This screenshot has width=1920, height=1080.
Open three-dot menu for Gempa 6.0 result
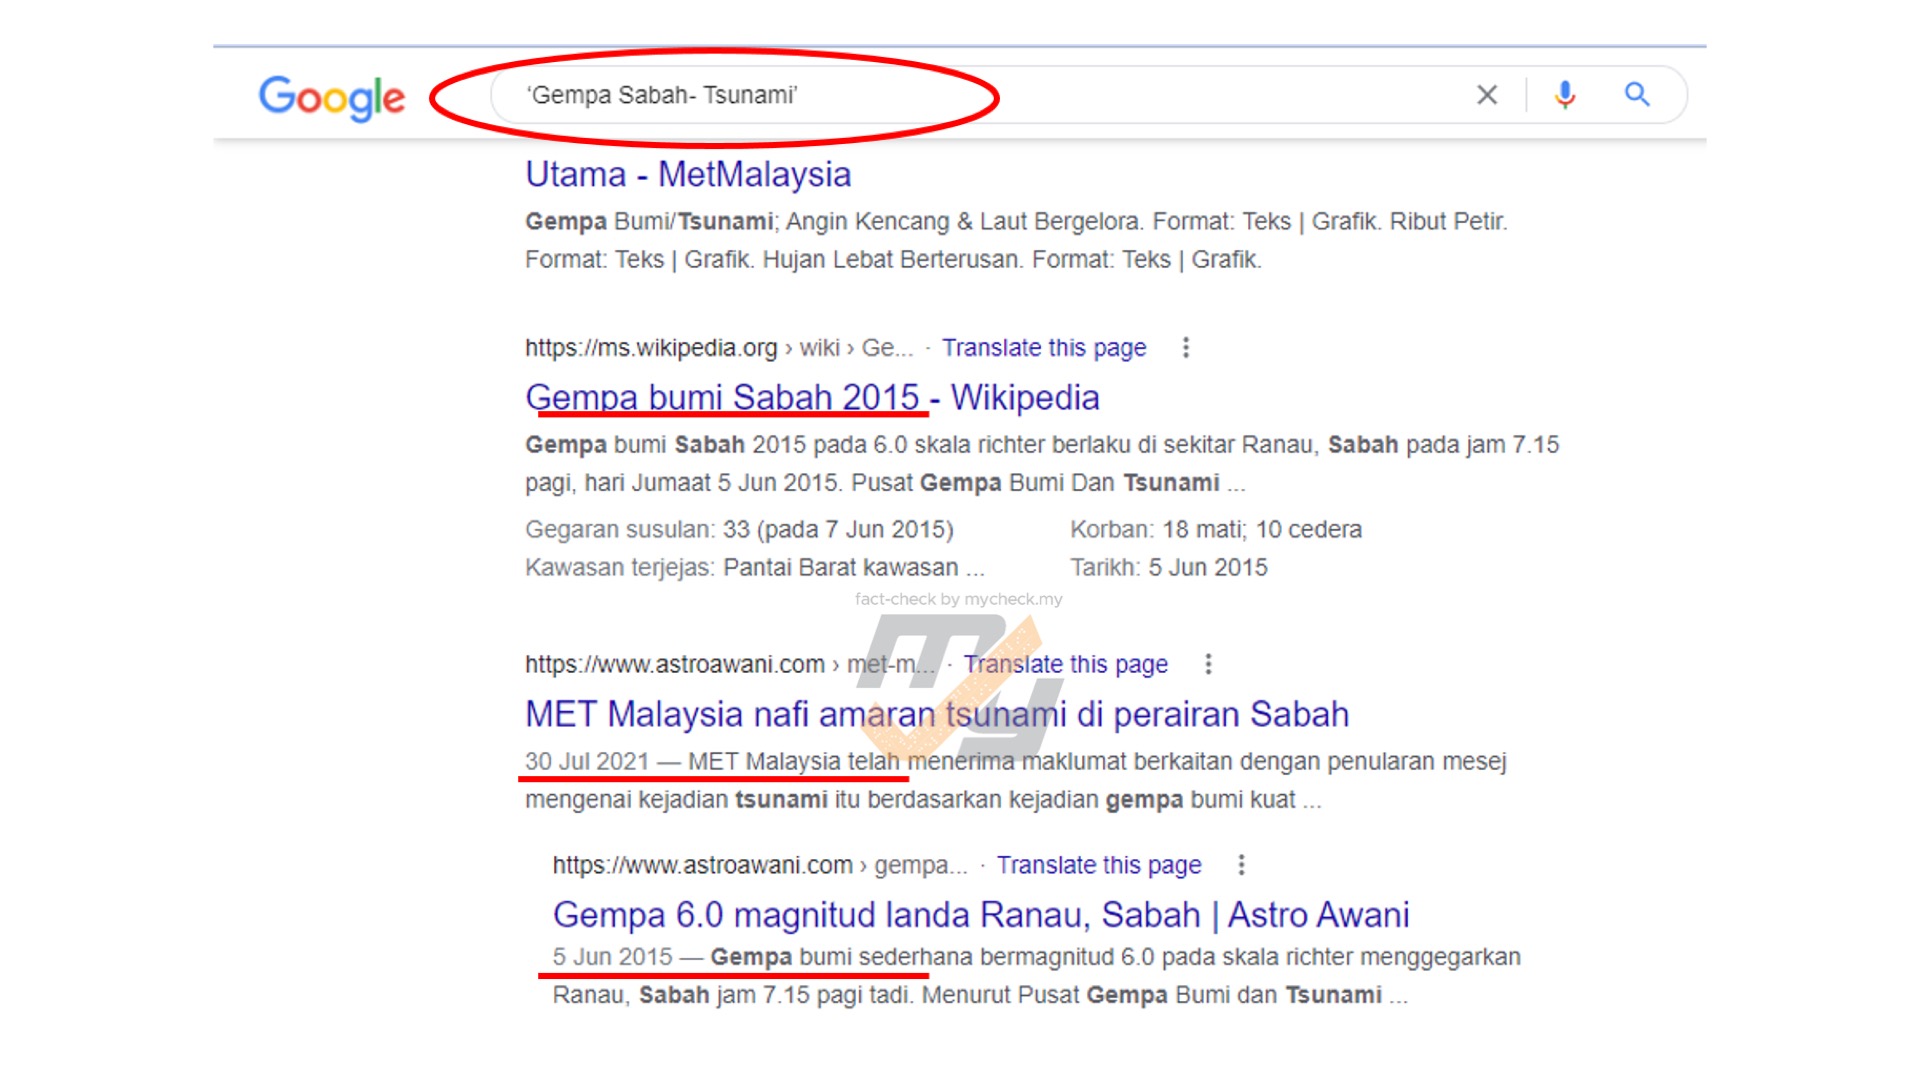[1241, 865]
